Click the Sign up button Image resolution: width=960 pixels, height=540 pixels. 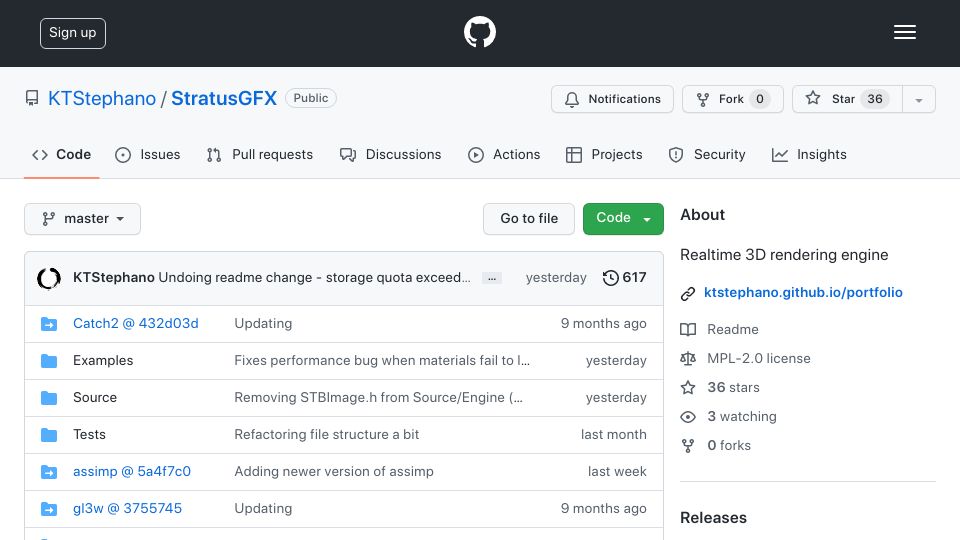tap(73, 33)
